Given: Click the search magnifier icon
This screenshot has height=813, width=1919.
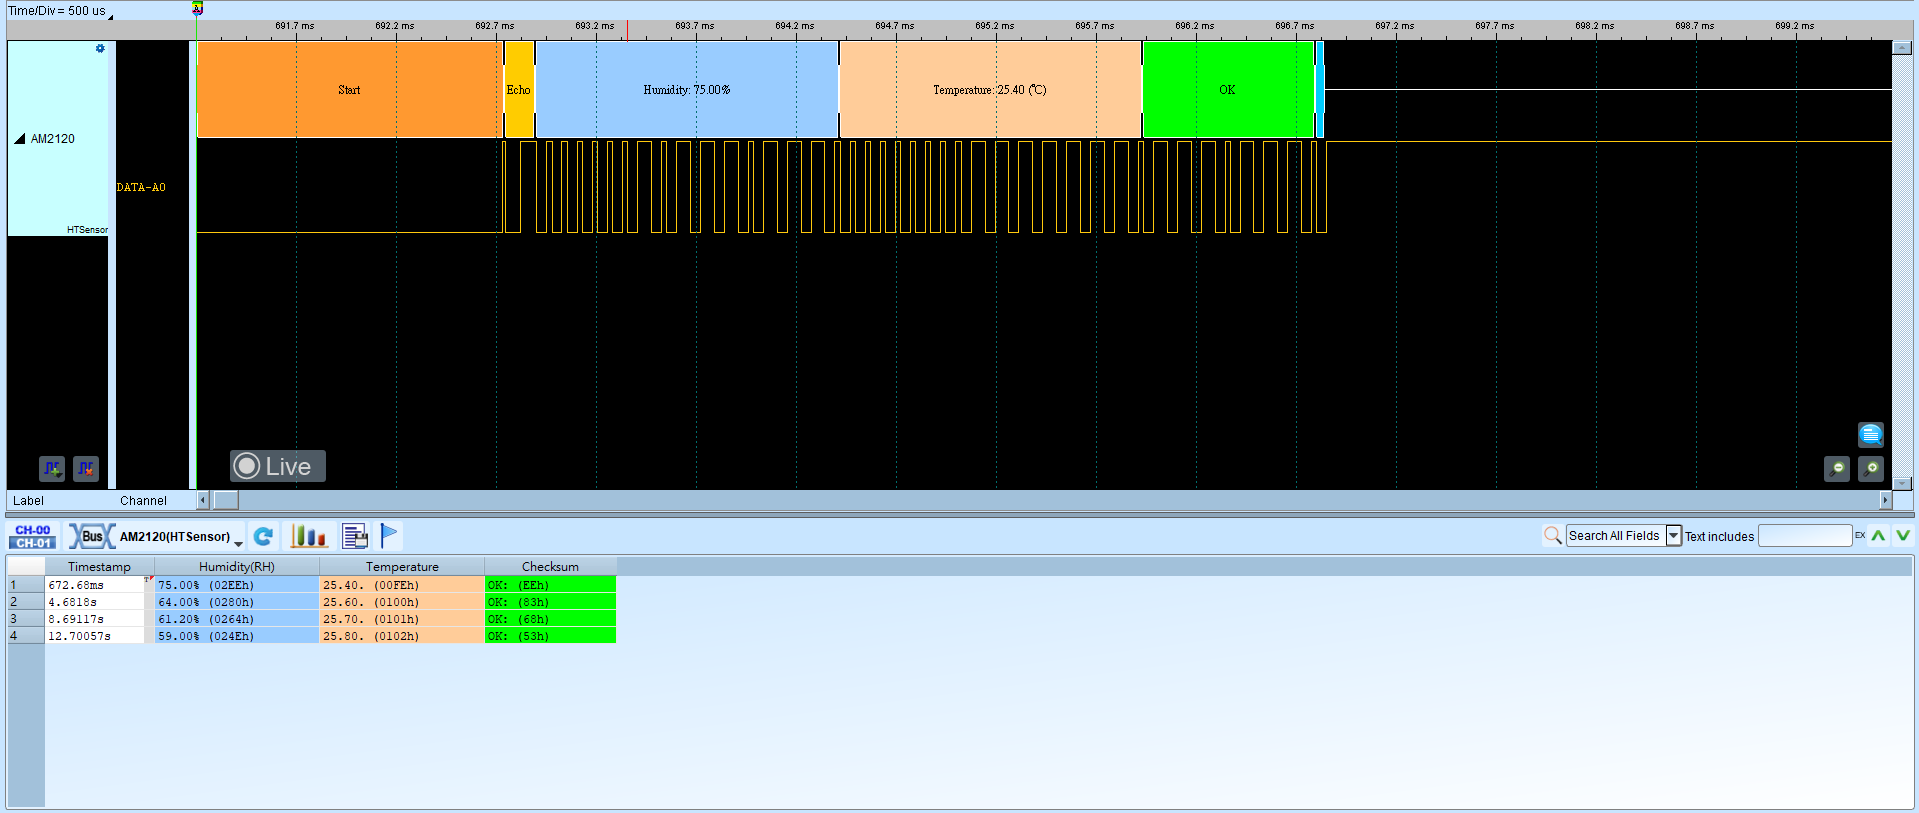Looking at the screenshot, I should (1552, 536).
